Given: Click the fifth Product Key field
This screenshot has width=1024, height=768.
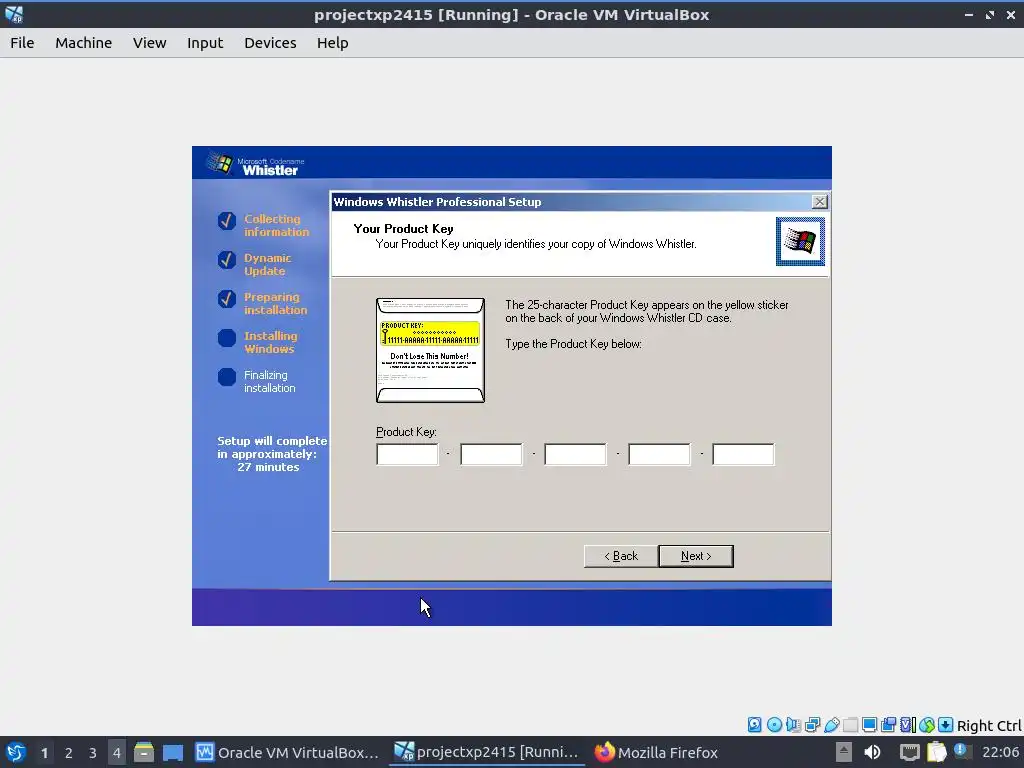Looking at the screenshot, I should [743, 454].
